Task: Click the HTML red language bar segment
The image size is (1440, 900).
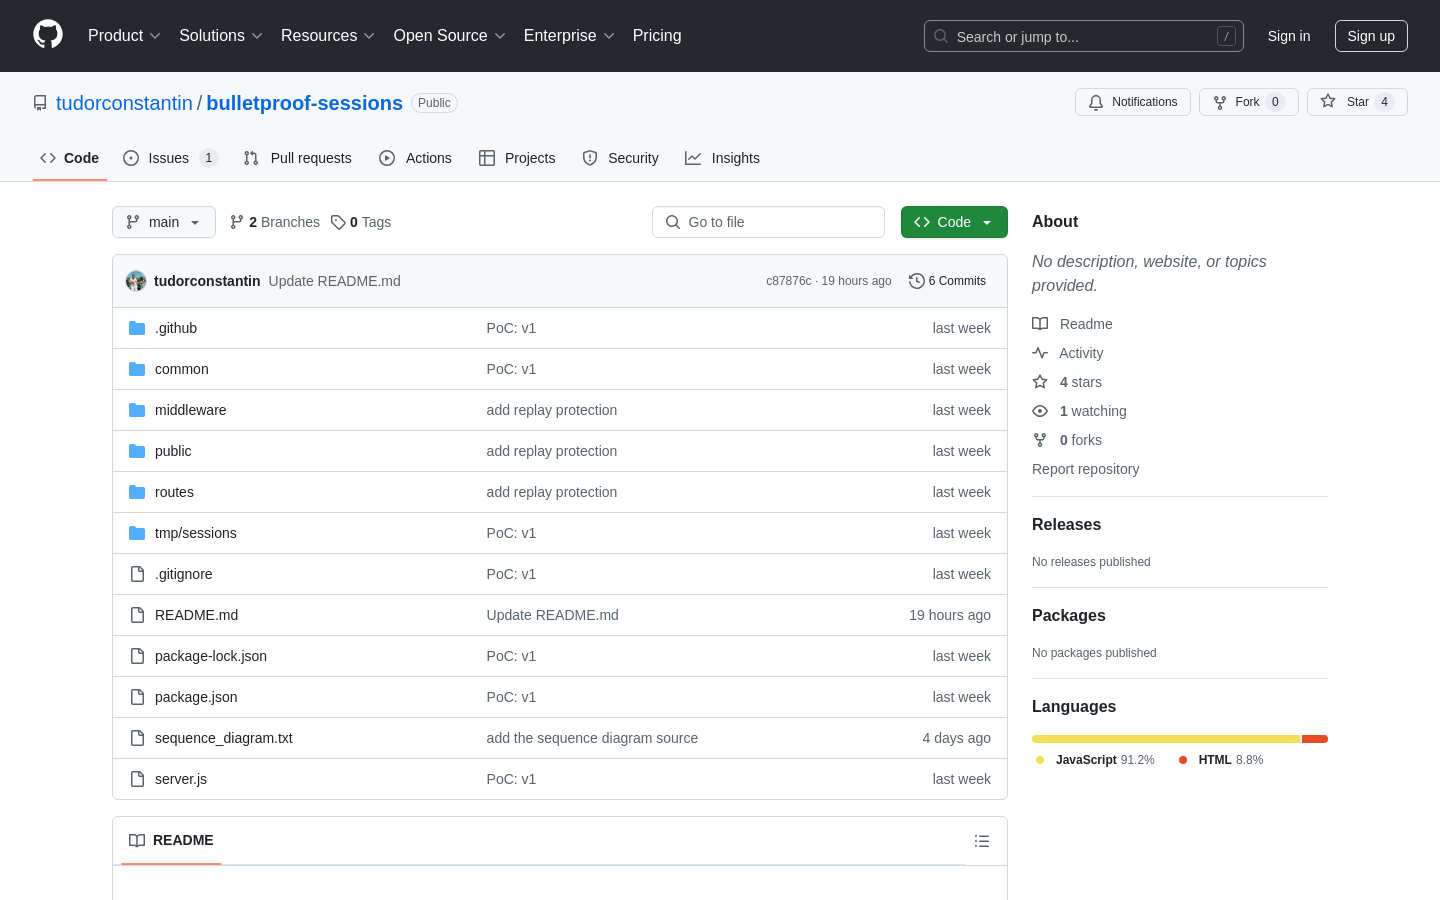Action: [1315, 739]
